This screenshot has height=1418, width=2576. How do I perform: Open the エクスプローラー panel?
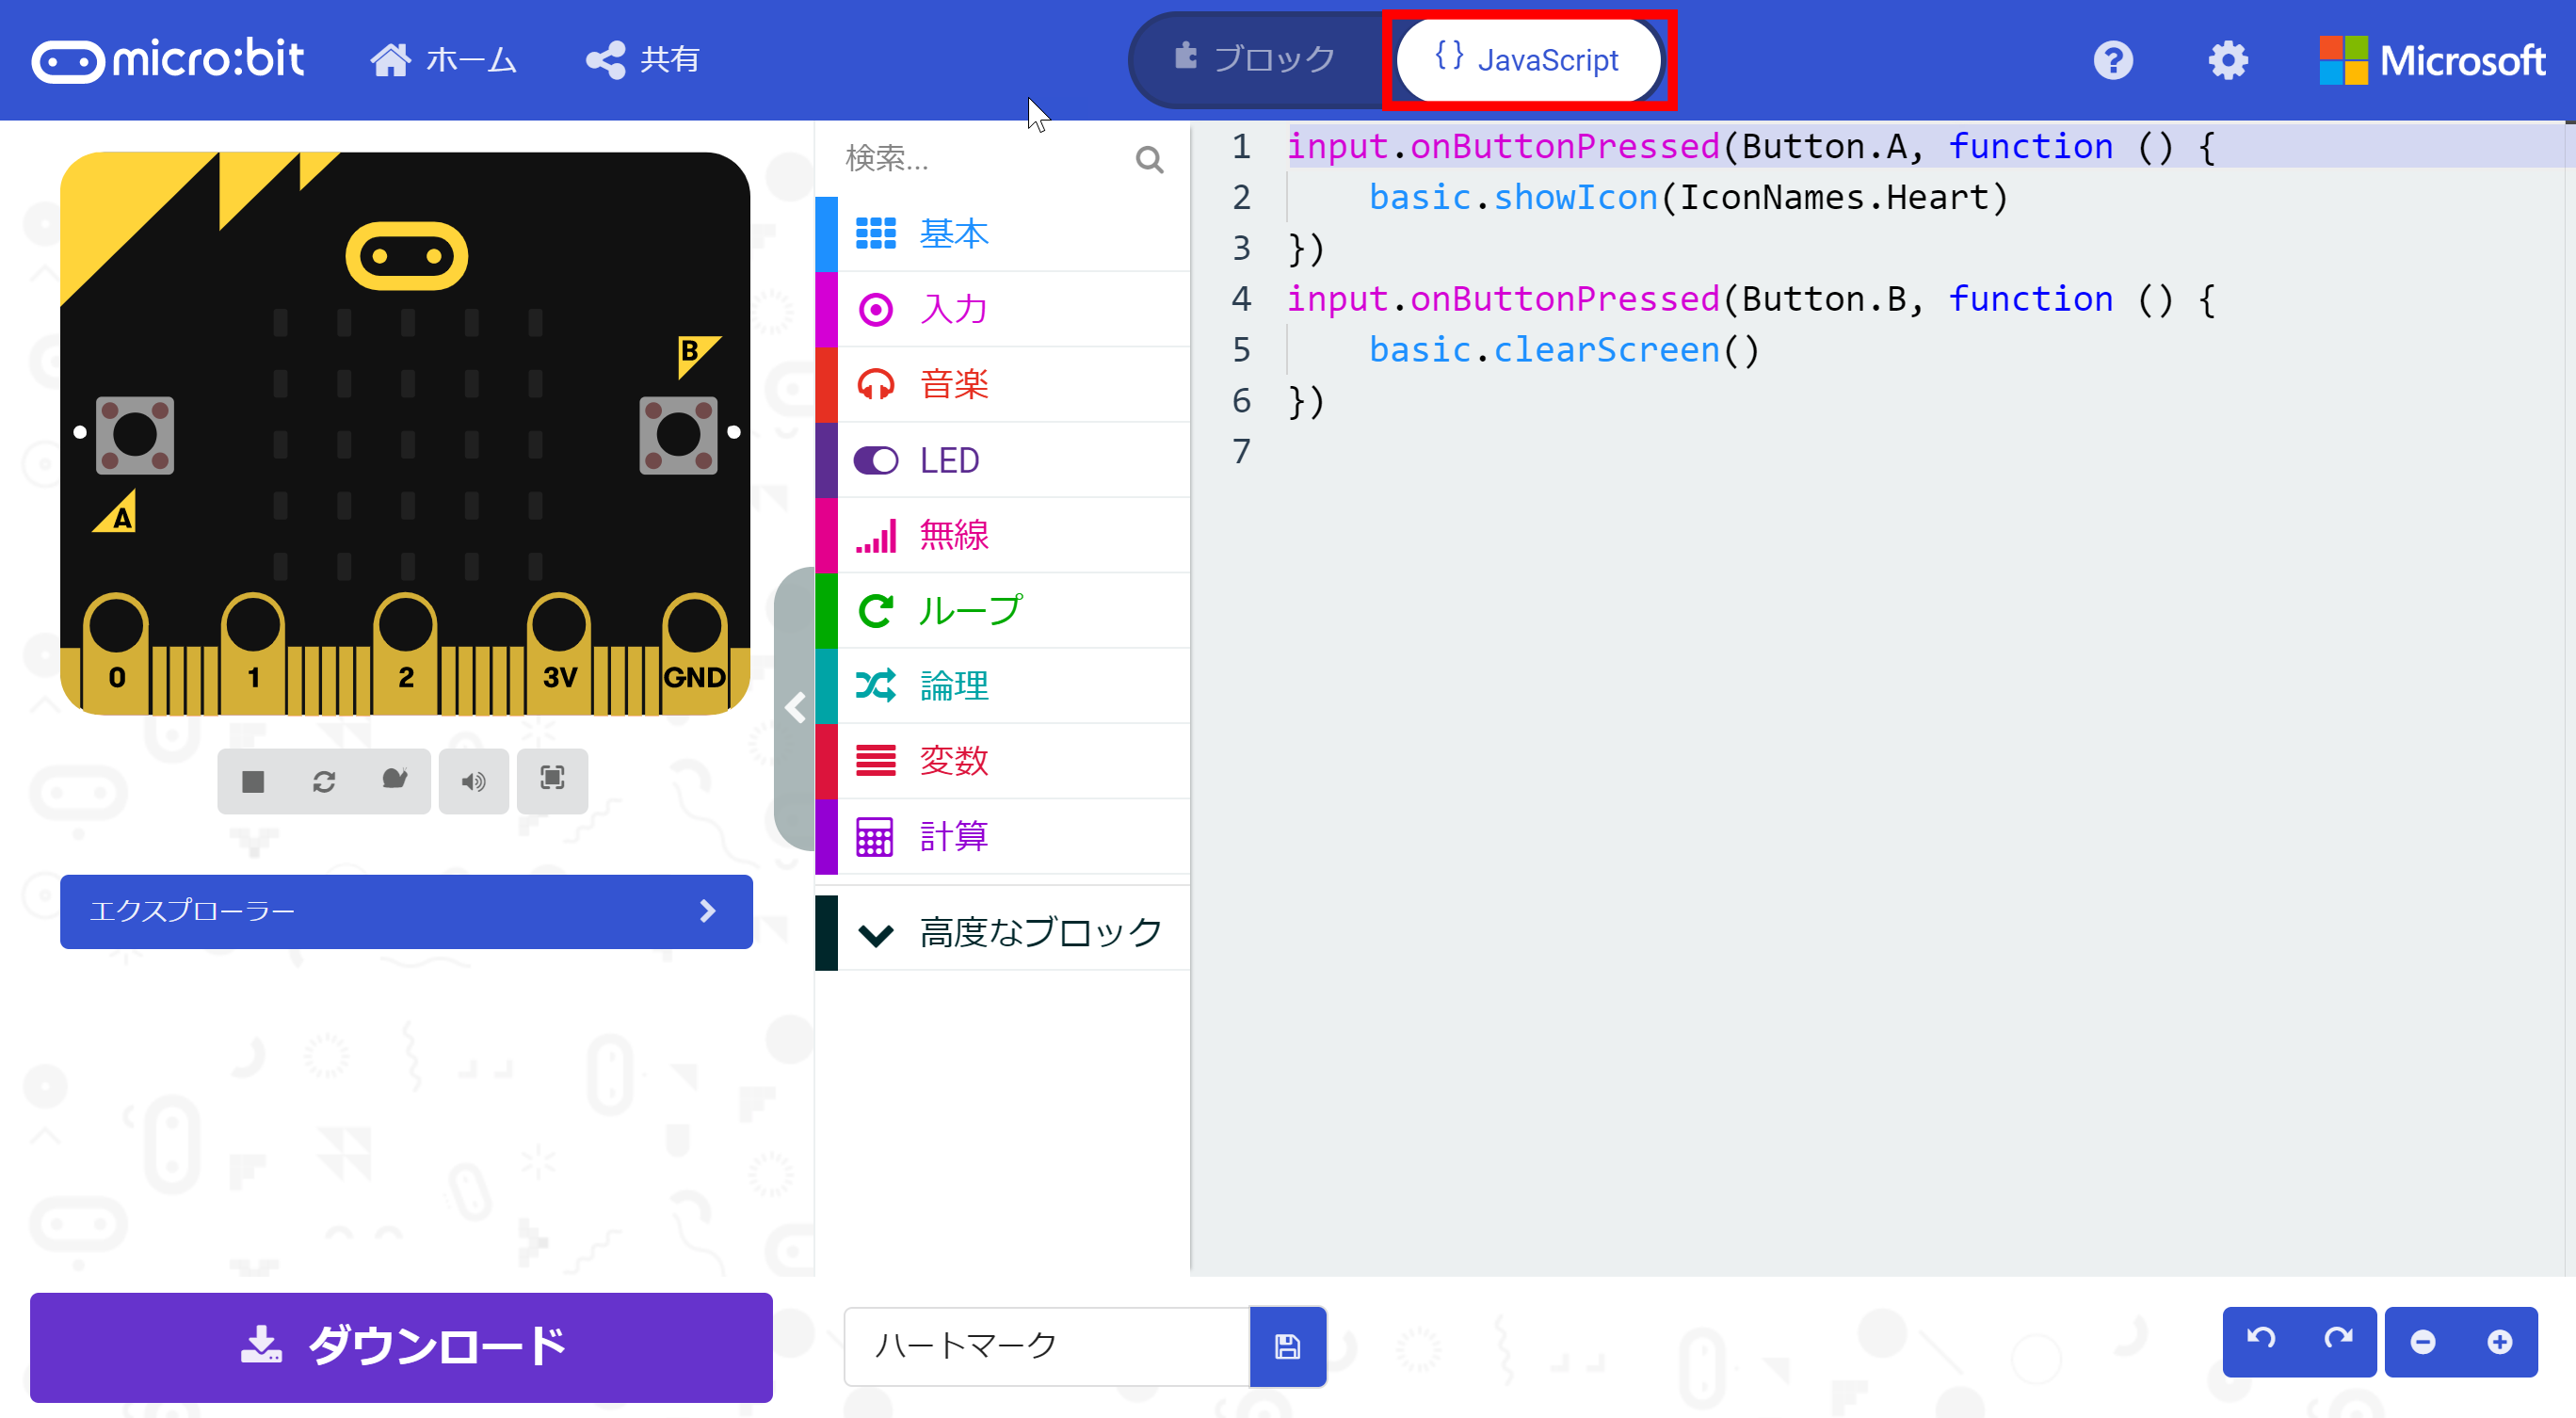pos(405,911)
